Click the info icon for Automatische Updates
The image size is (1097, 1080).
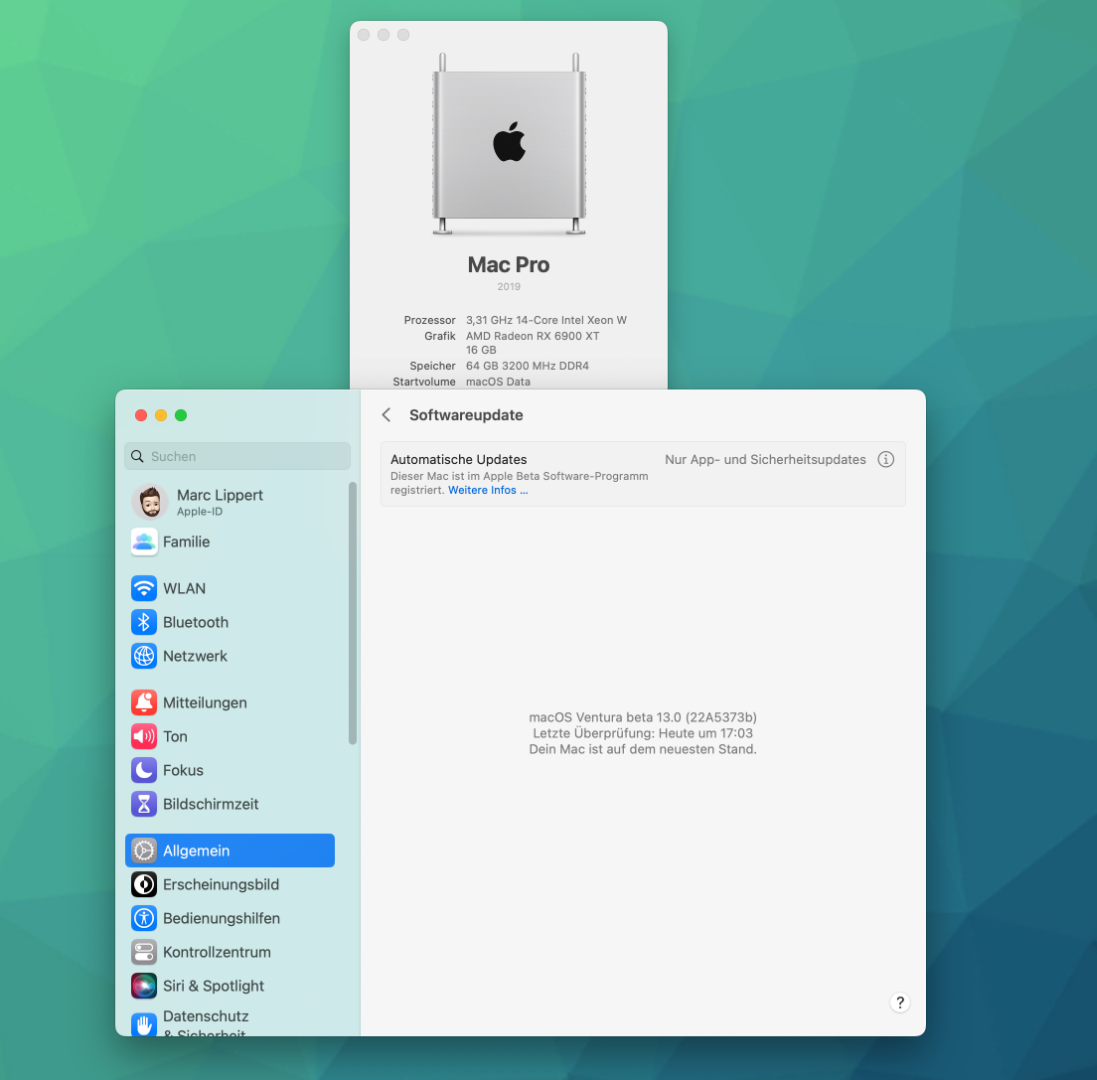tap(886, 460)
